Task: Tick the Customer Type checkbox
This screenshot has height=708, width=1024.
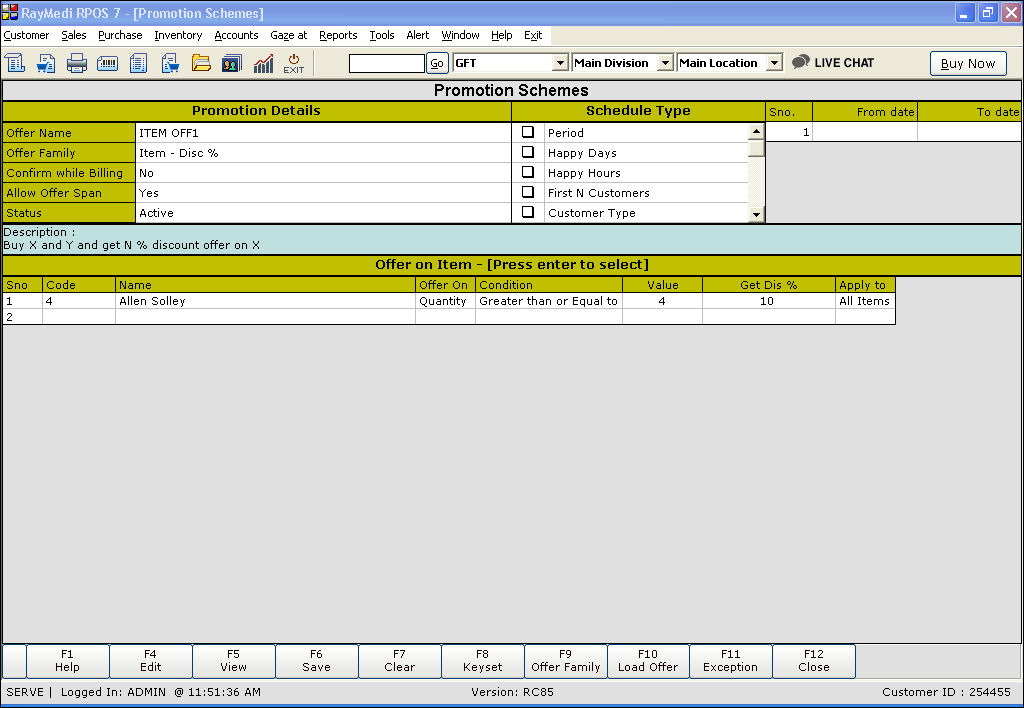Action: [x=528, y=212]
